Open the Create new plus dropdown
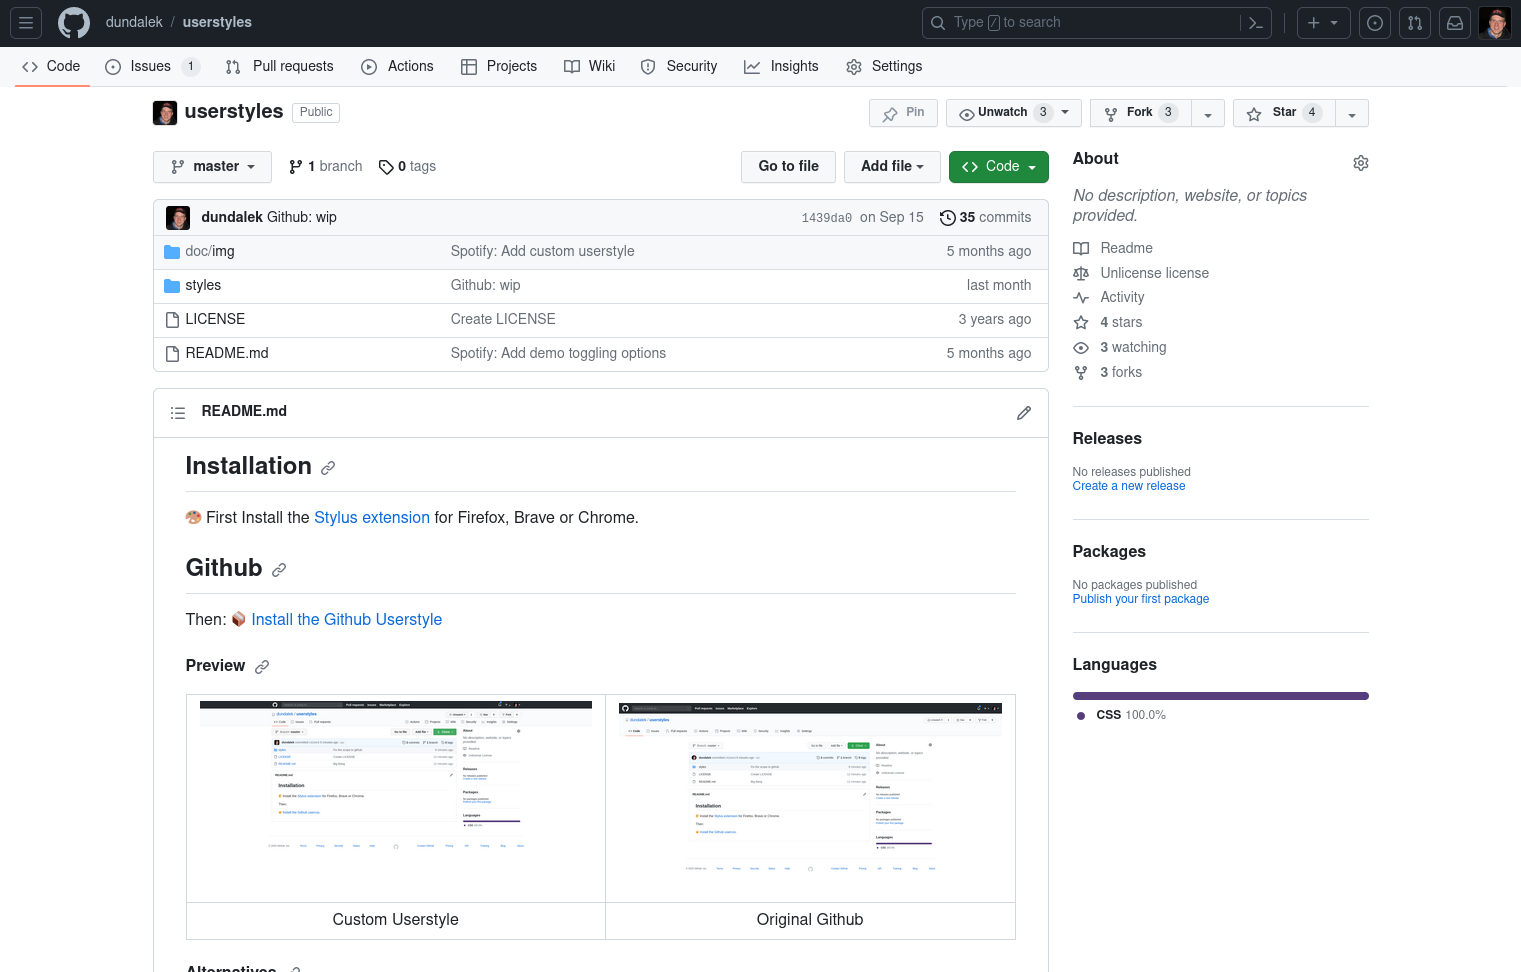 point(1323,23)
